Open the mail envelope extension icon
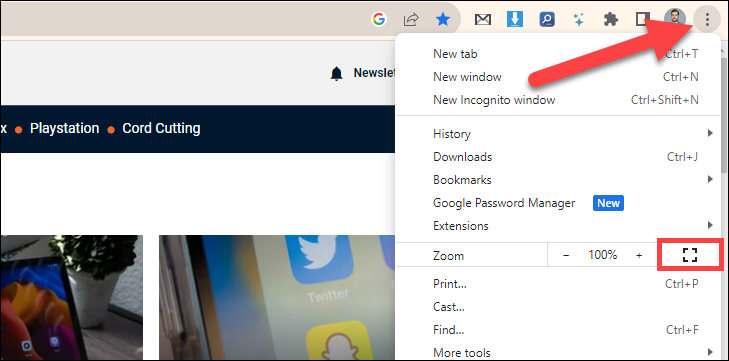Image resolution: width=729 pixels, height=361 pixels. tap(483, 20)
